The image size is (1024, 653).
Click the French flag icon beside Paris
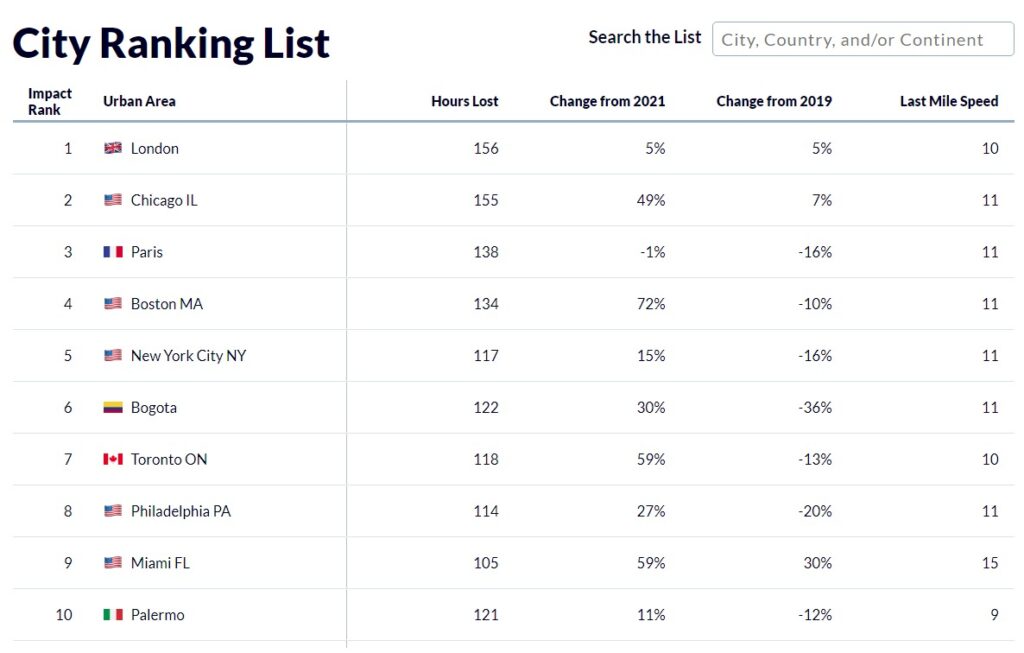(x=112, y=252)
